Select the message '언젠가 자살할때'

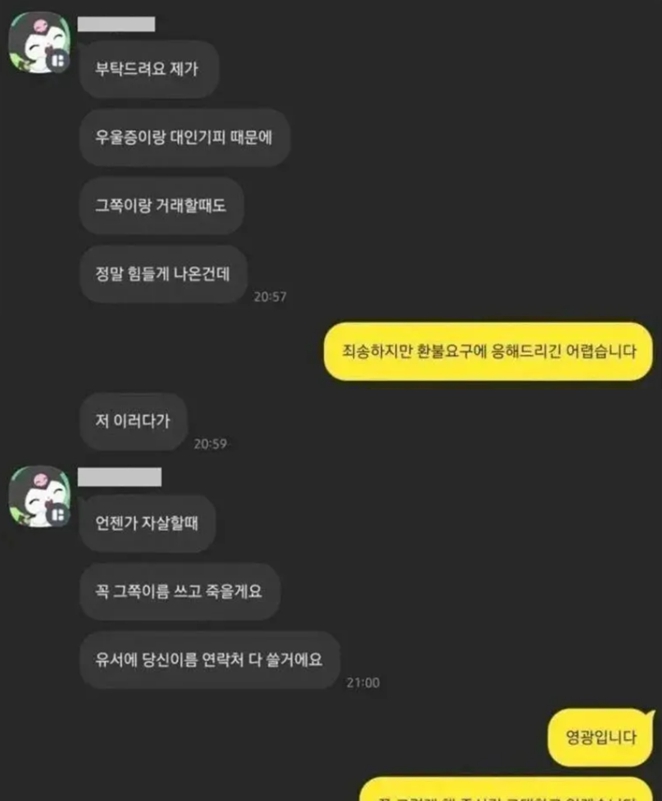point(147,523)
